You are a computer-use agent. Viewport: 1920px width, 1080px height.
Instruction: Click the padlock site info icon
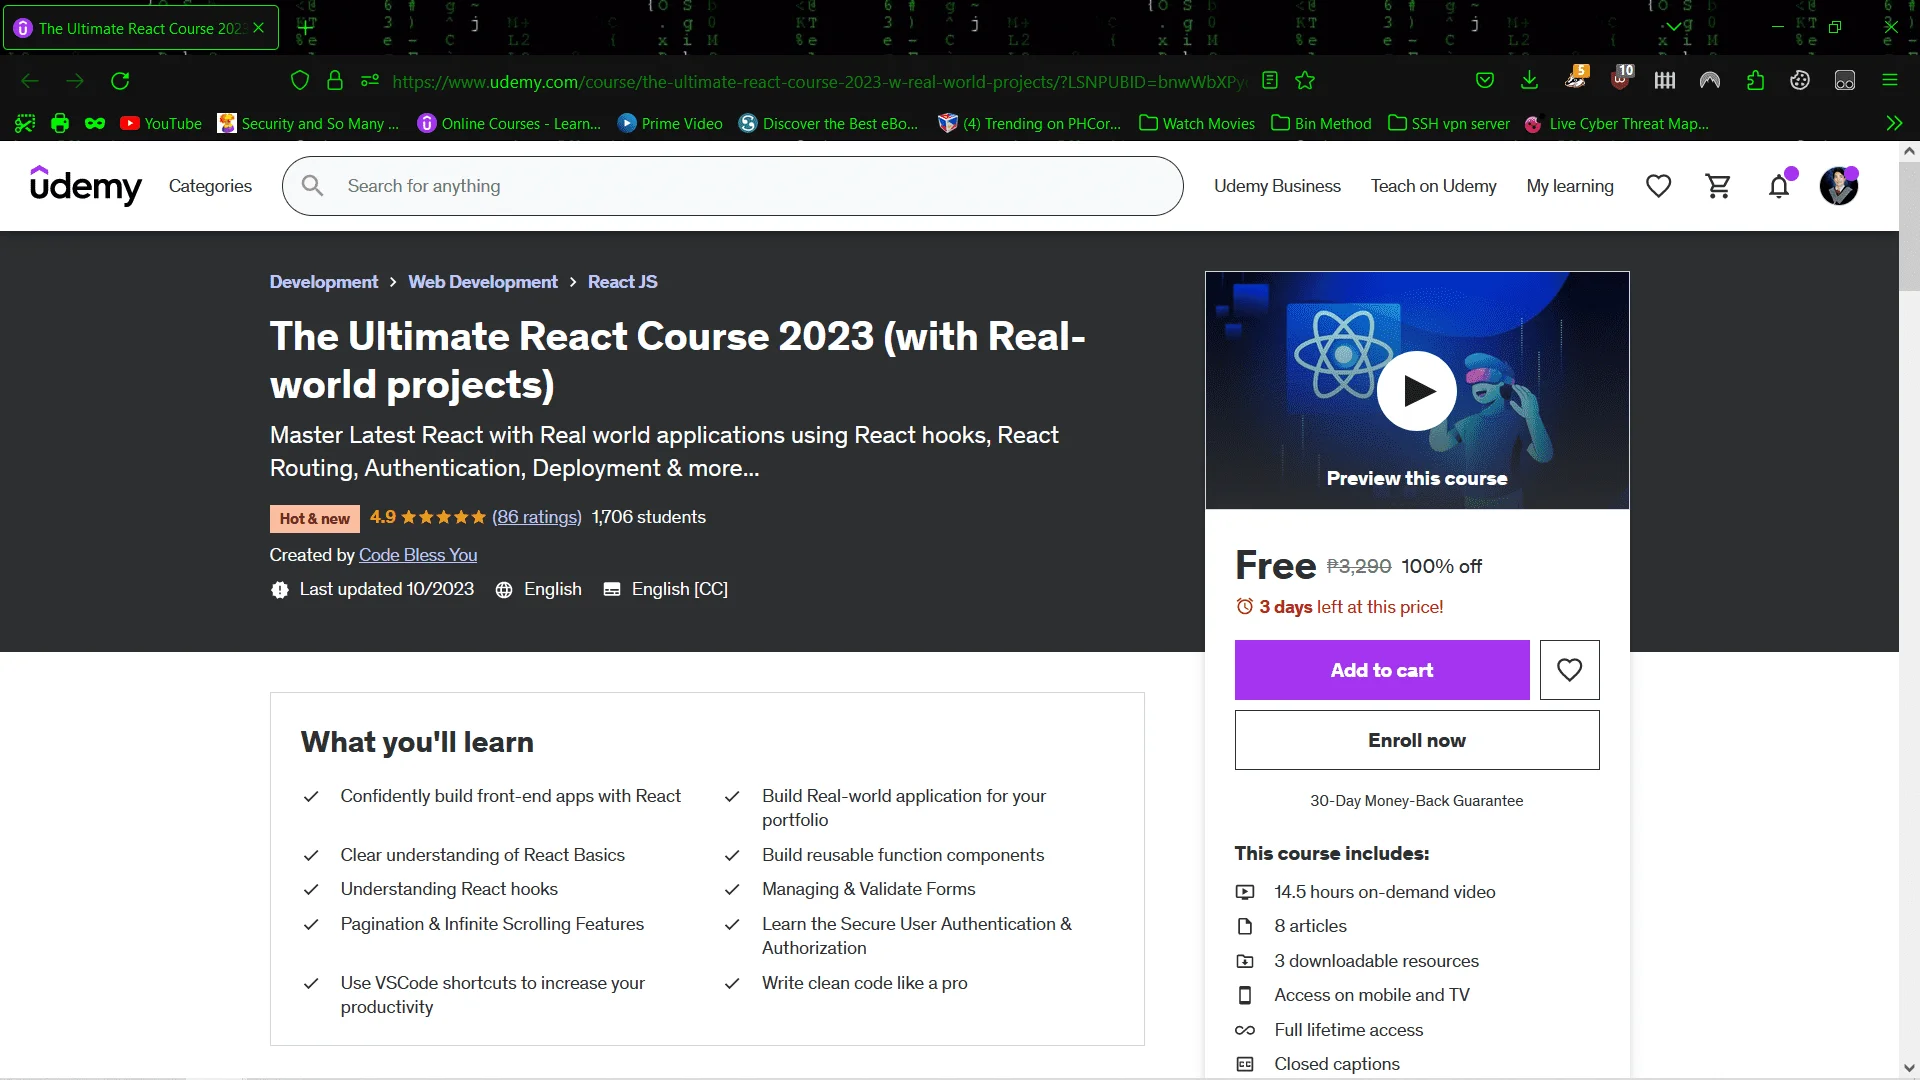click(335, 81)
